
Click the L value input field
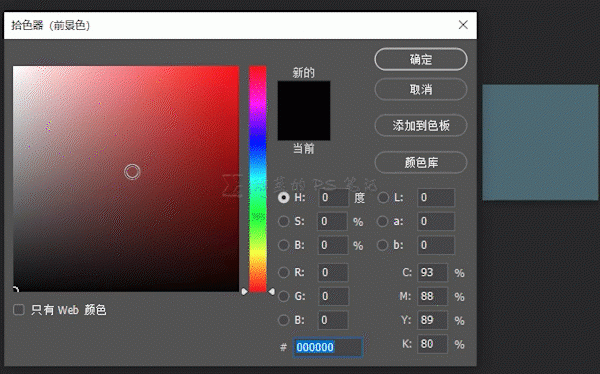click(x=436, y=198)
